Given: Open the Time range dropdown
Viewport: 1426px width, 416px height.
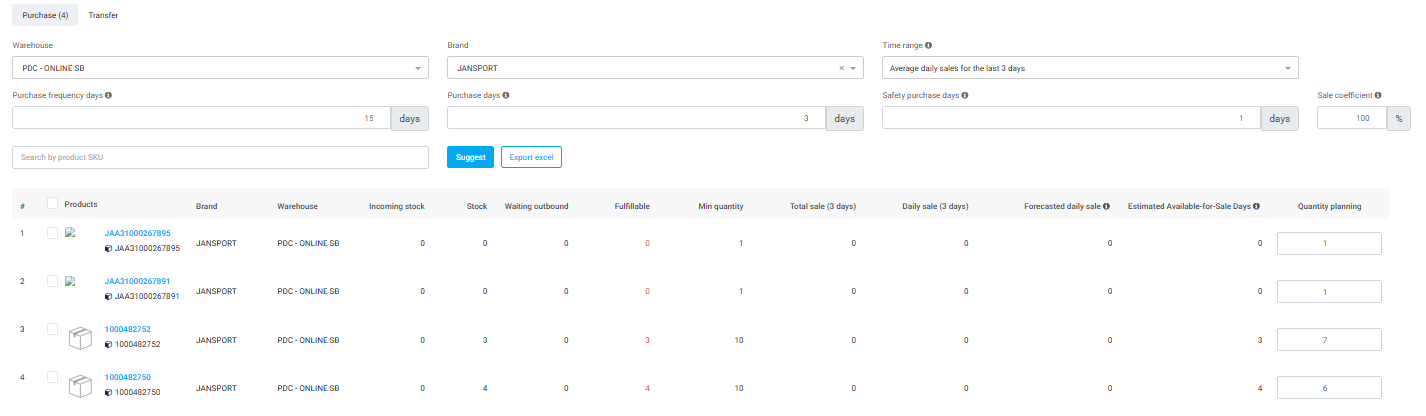Looking at the screenshot, I should pos(1090,68).
